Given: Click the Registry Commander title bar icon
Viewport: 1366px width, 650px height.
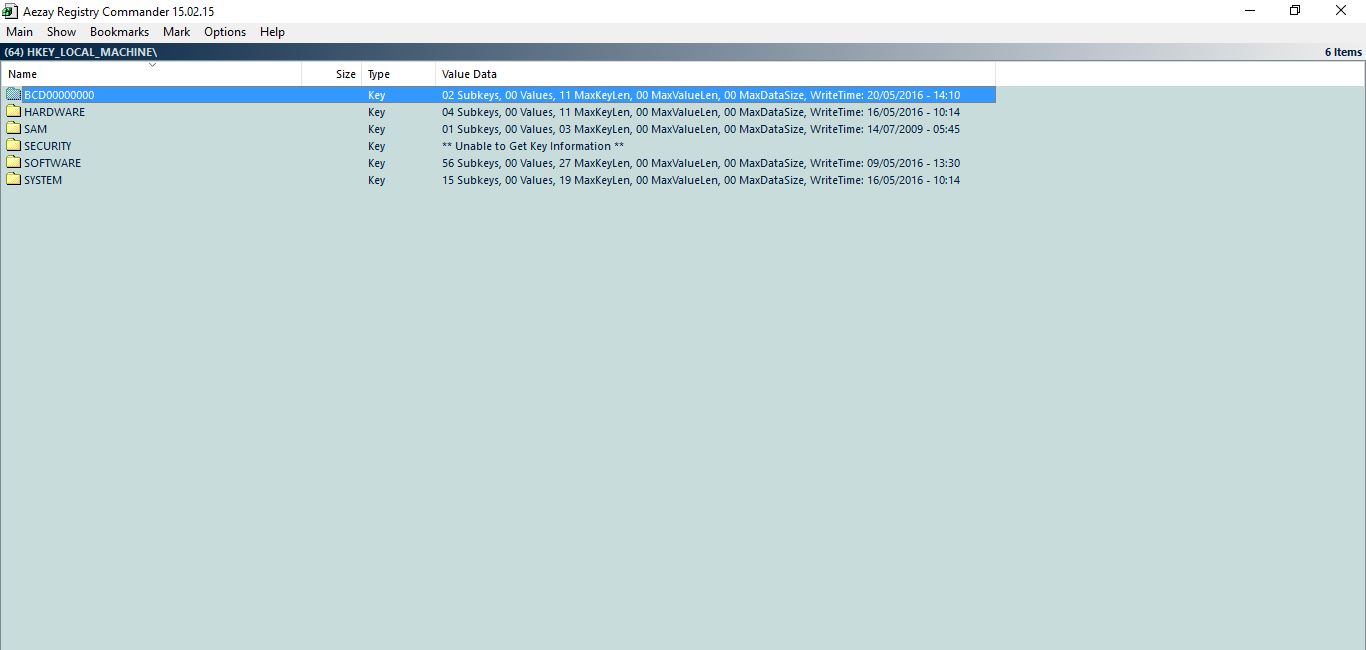Looking at the screenshot, I should coord(9,10).
